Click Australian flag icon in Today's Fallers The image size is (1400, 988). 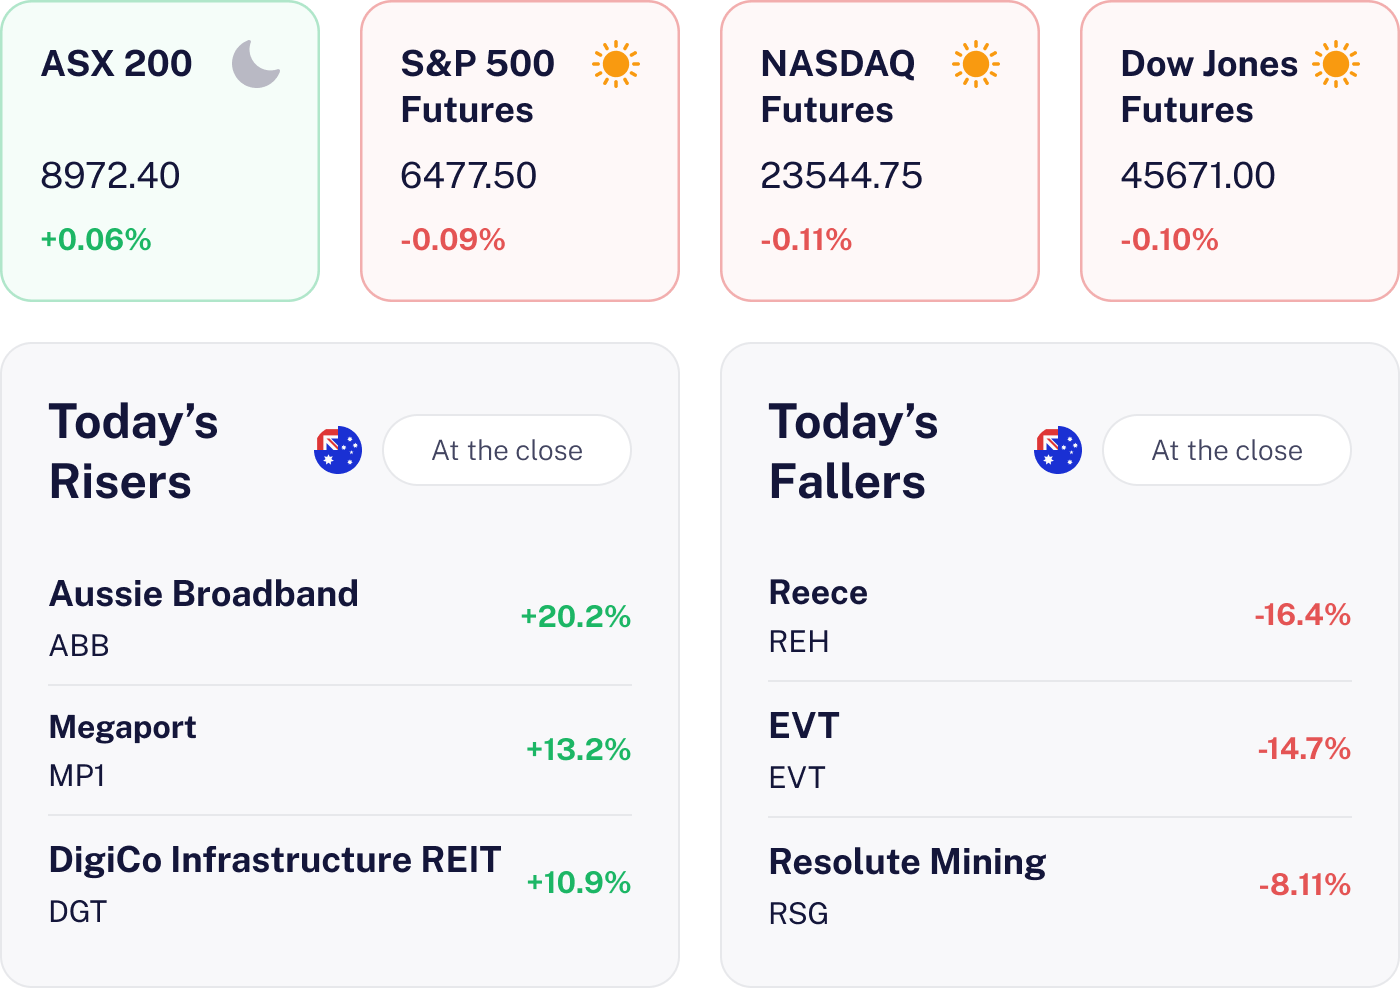pyautogui.click(x=1058, y=450)
